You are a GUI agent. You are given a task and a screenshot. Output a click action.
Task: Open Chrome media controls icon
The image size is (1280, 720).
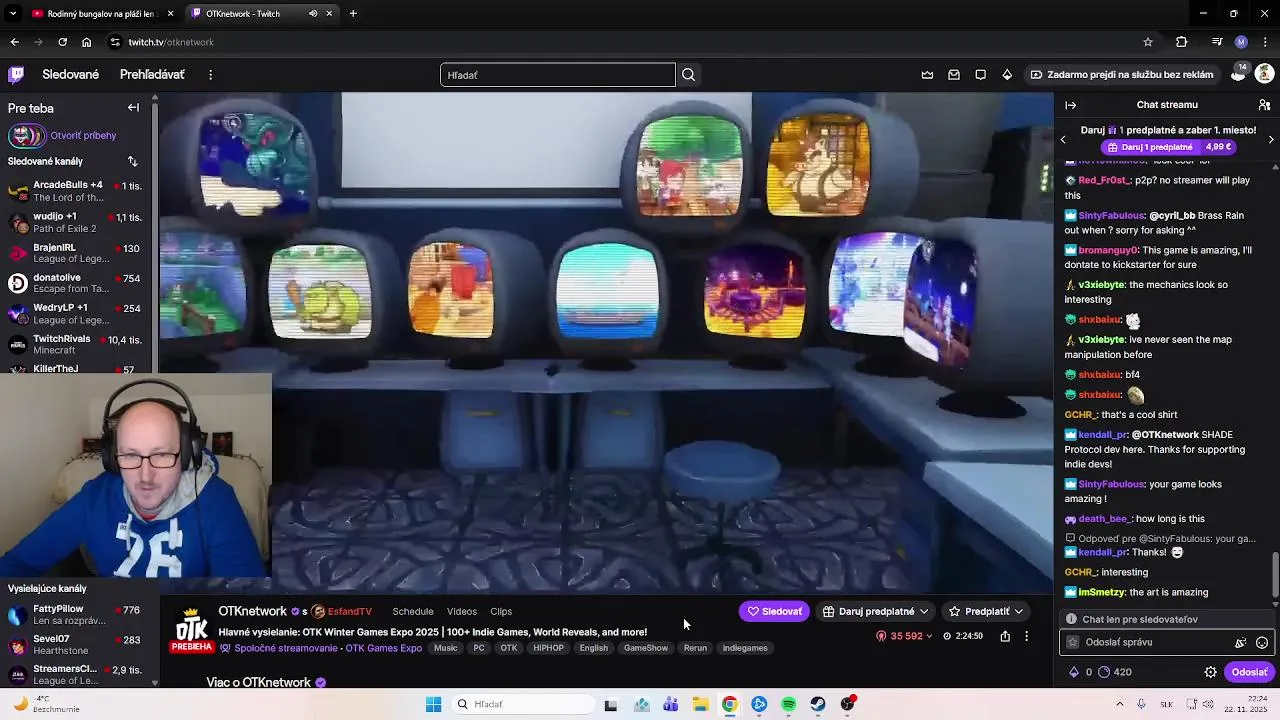point(1216,42)
